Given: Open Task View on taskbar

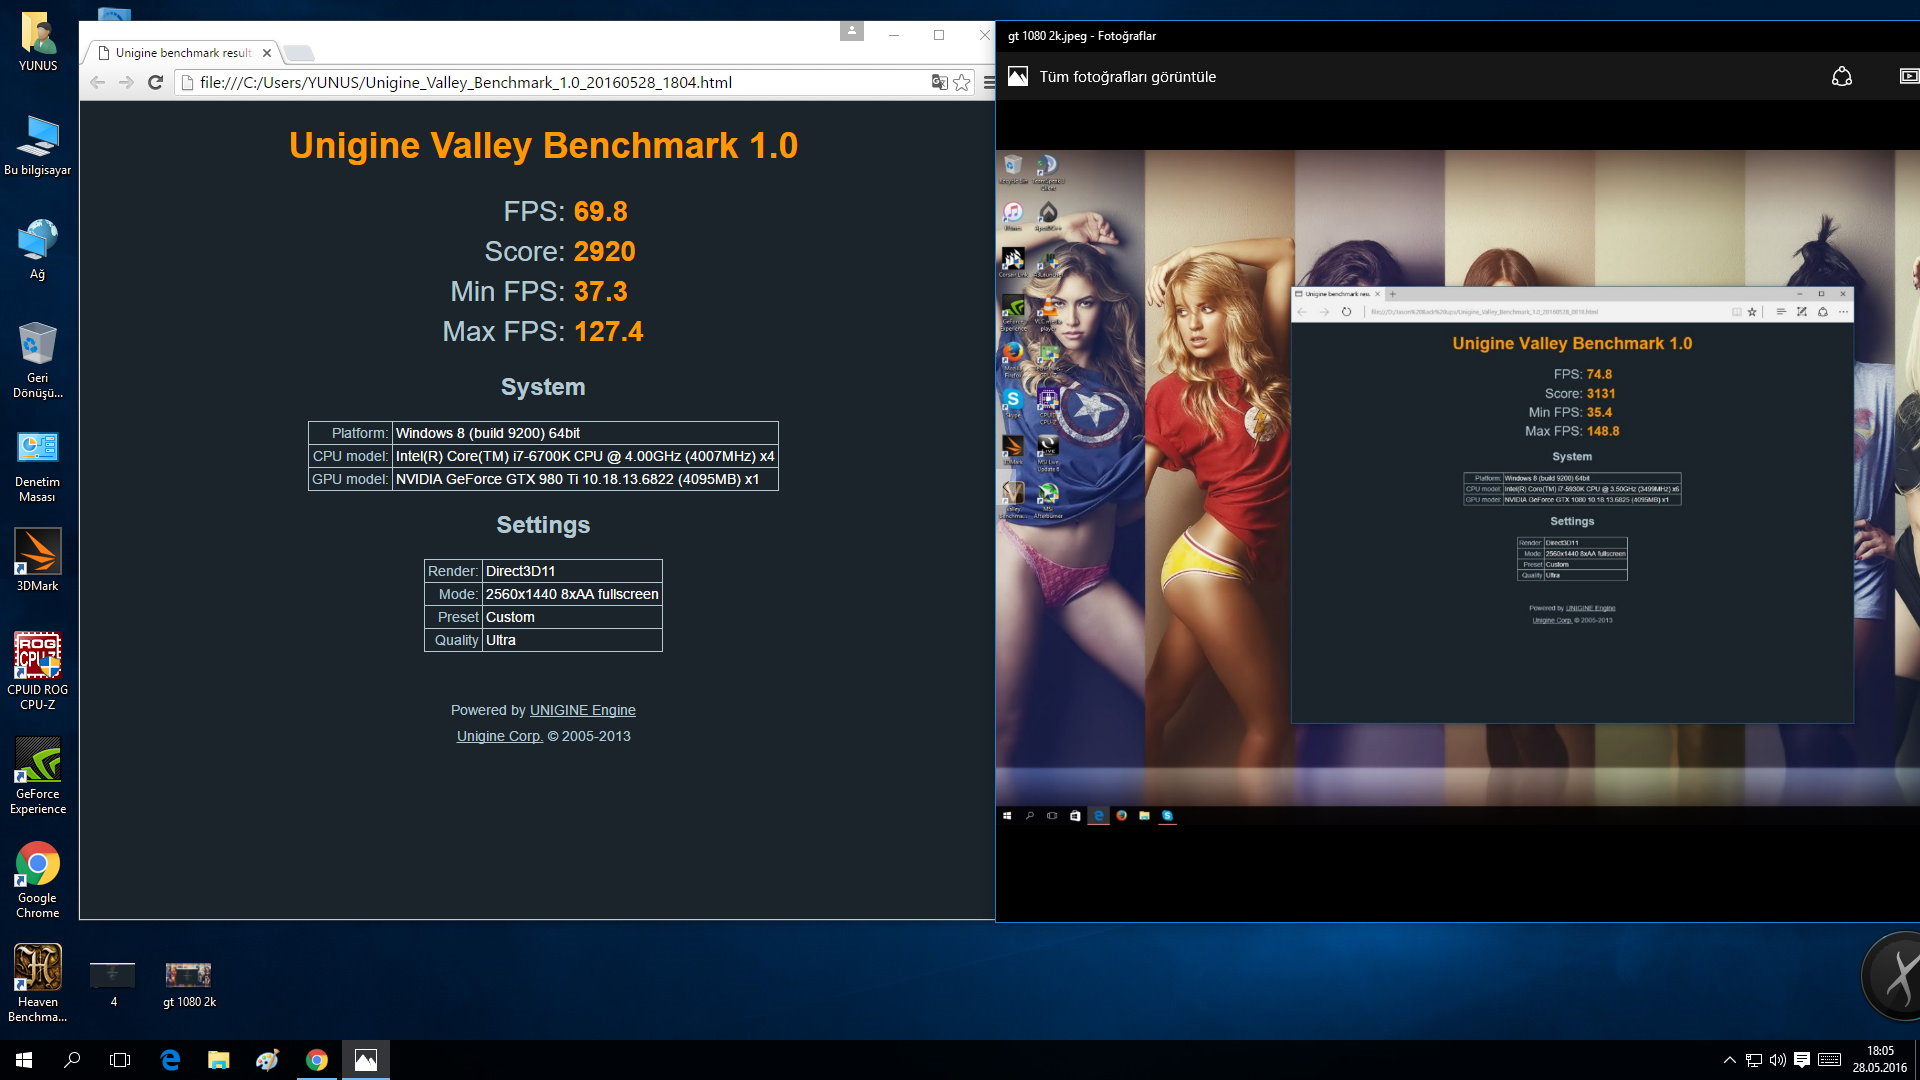Looking at the screenshot, I should pyautogui.click(x=120, y=1060).
